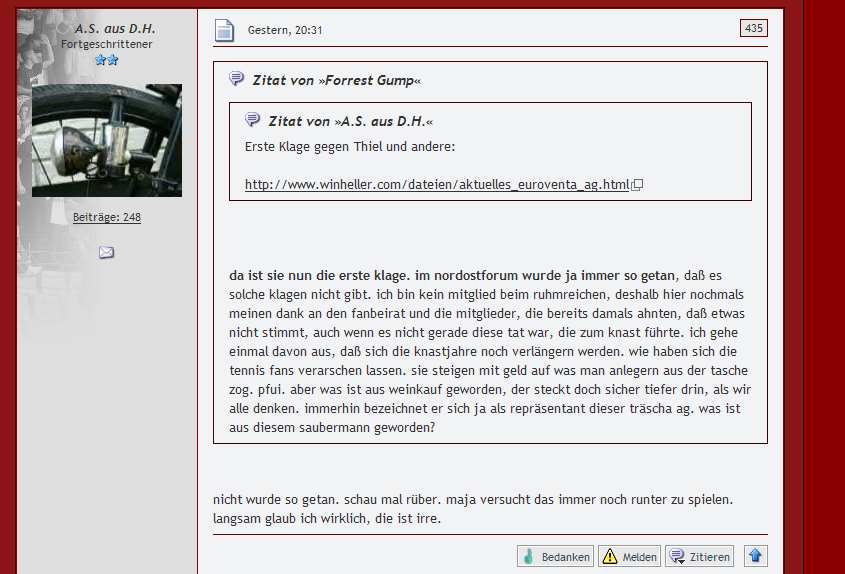Thank the post with the Bedanken button

coord(555,557)
